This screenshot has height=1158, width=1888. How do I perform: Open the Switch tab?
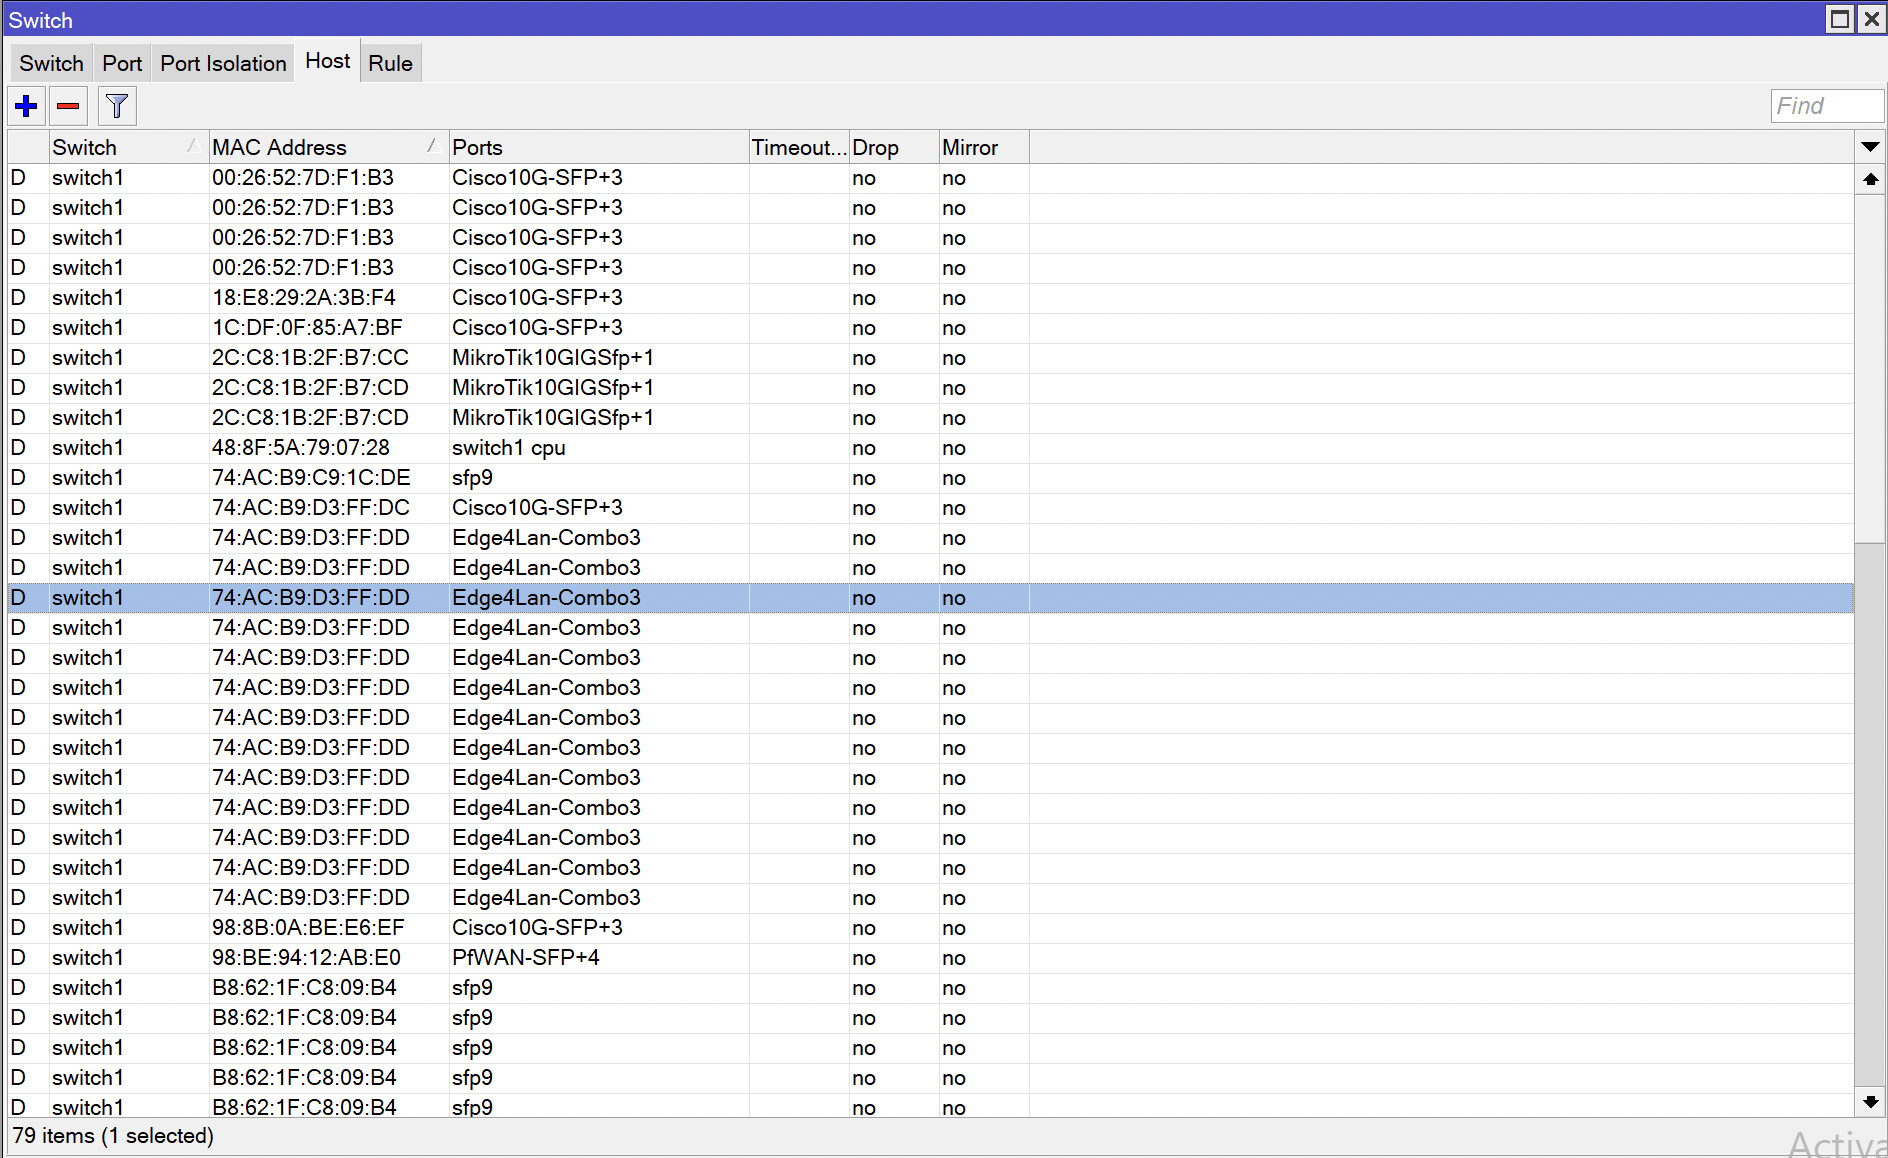click(x=50, y=62)
